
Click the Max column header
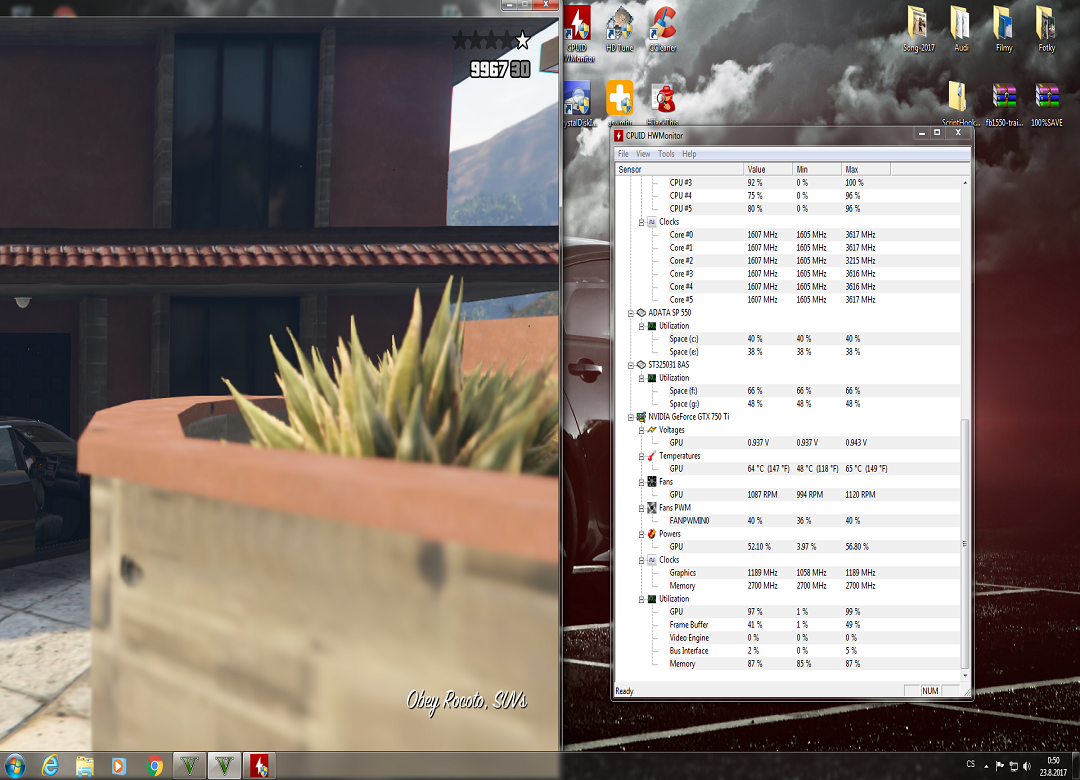click(x=866, y=170)
